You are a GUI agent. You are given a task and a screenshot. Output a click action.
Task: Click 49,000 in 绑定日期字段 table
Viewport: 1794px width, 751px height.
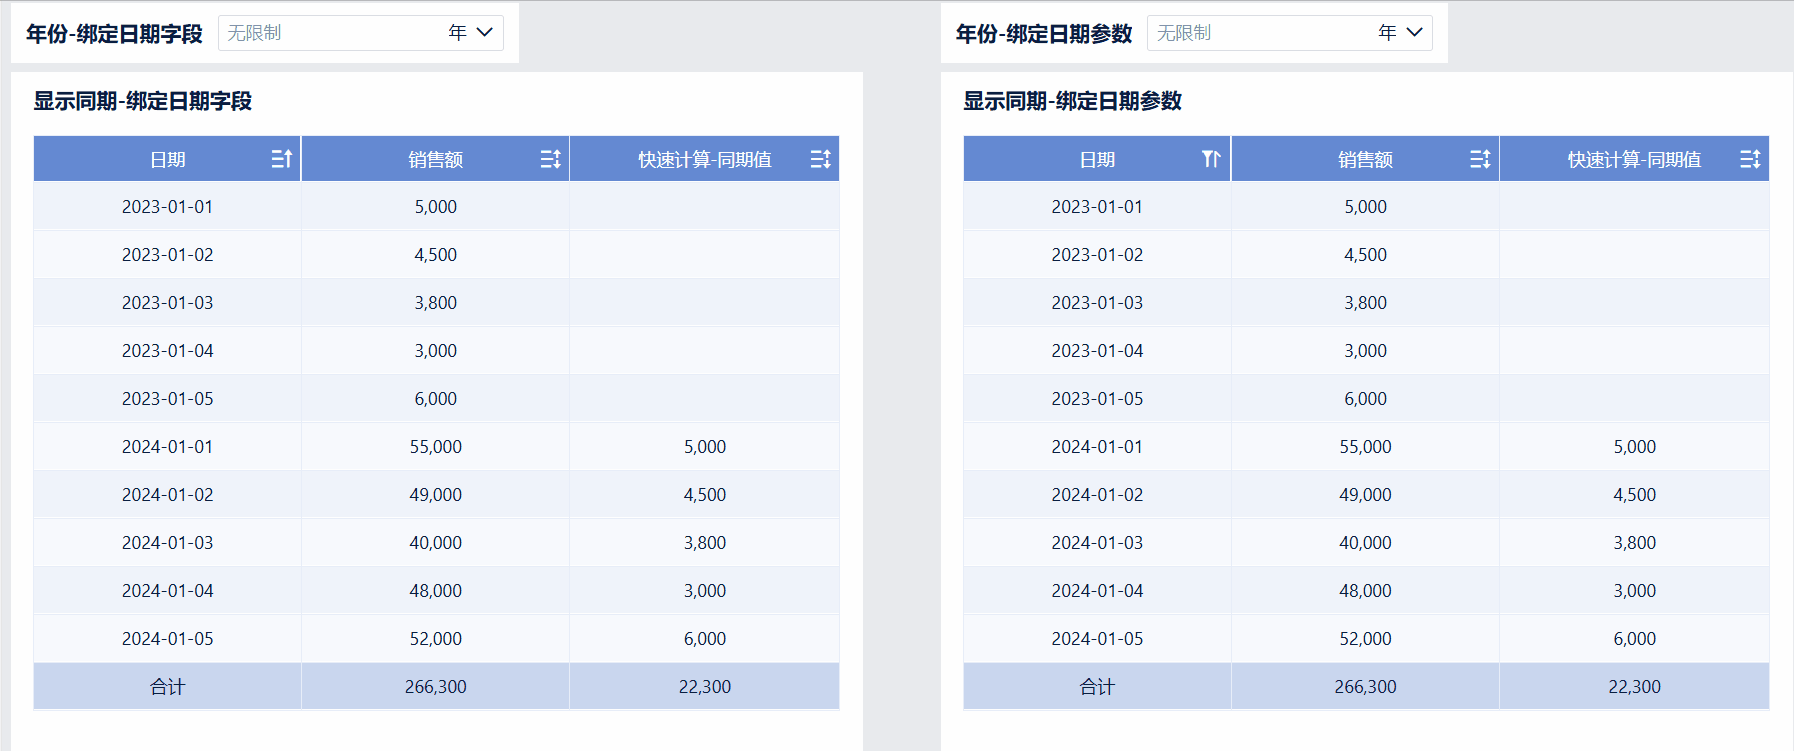coord(436,495)
